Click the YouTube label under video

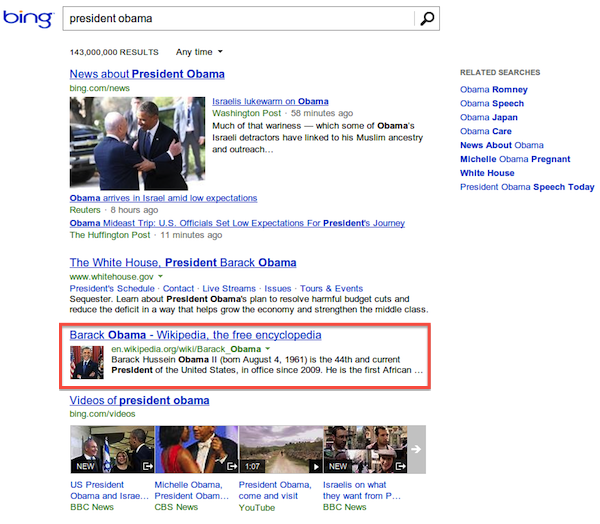[x=257, y=508]
